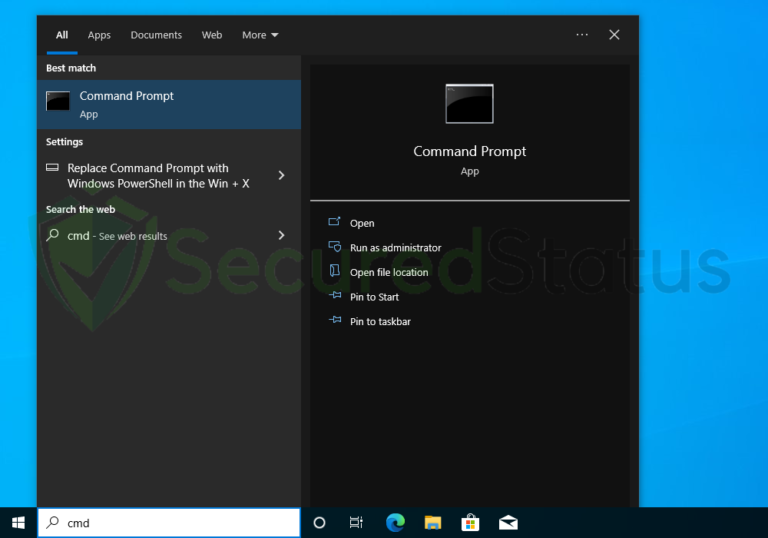The width and height of the screenshot is (768, 538).
Task: Launch Microsoft Edge from the taskbar
Action: [x=395, y=523]
